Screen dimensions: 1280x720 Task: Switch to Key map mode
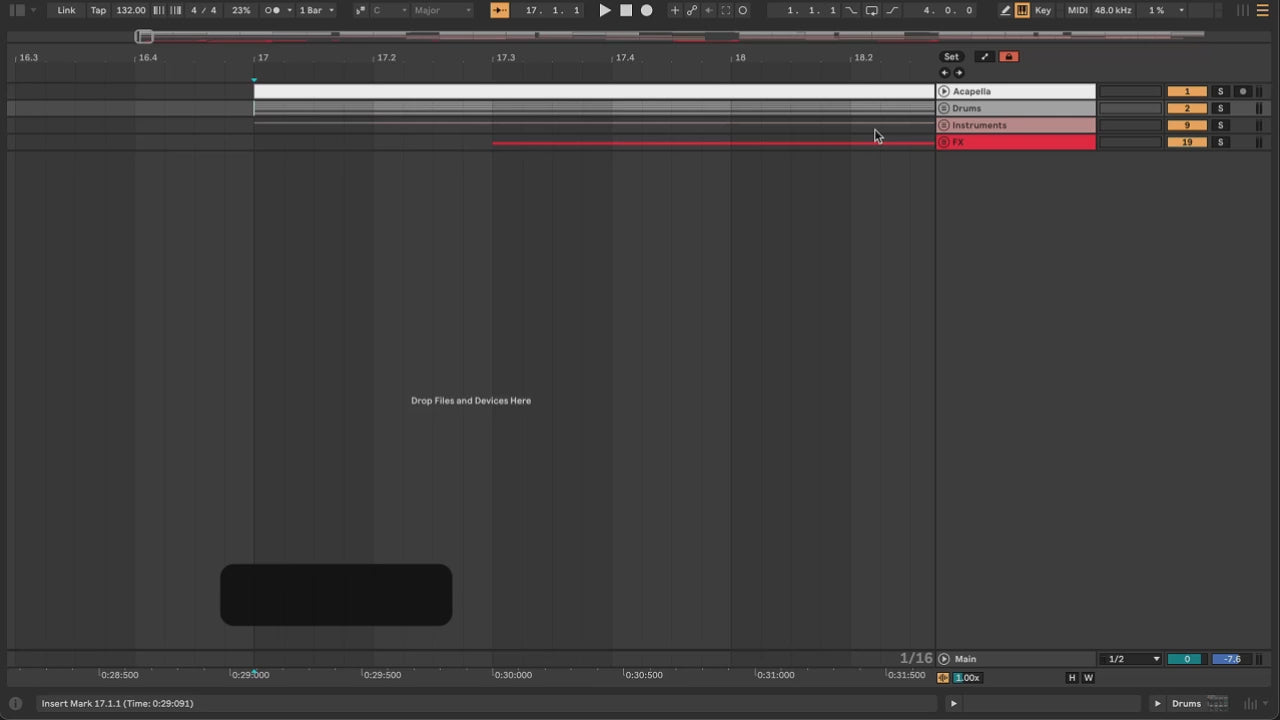(x=1043, y=10)
